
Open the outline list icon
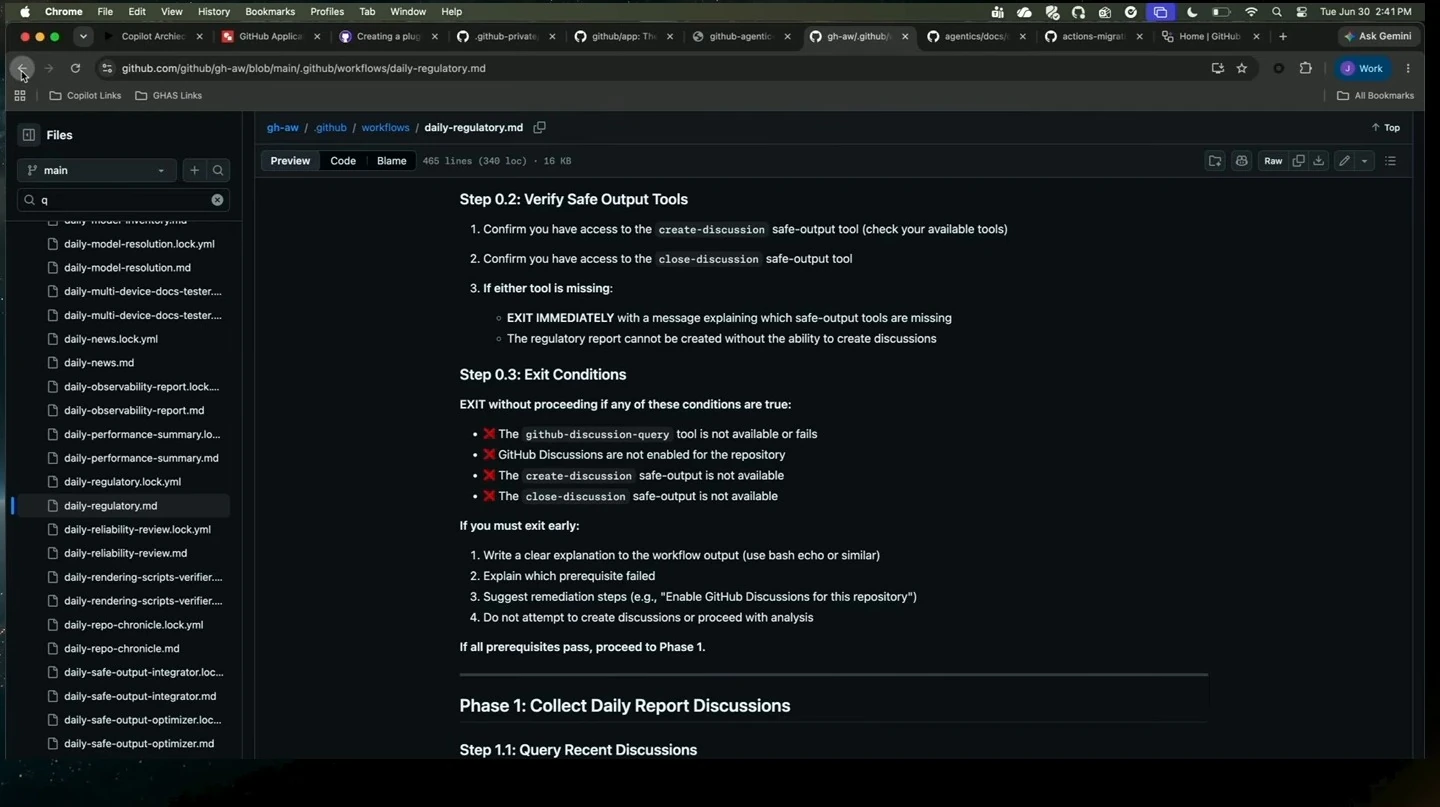[1390, 161]
